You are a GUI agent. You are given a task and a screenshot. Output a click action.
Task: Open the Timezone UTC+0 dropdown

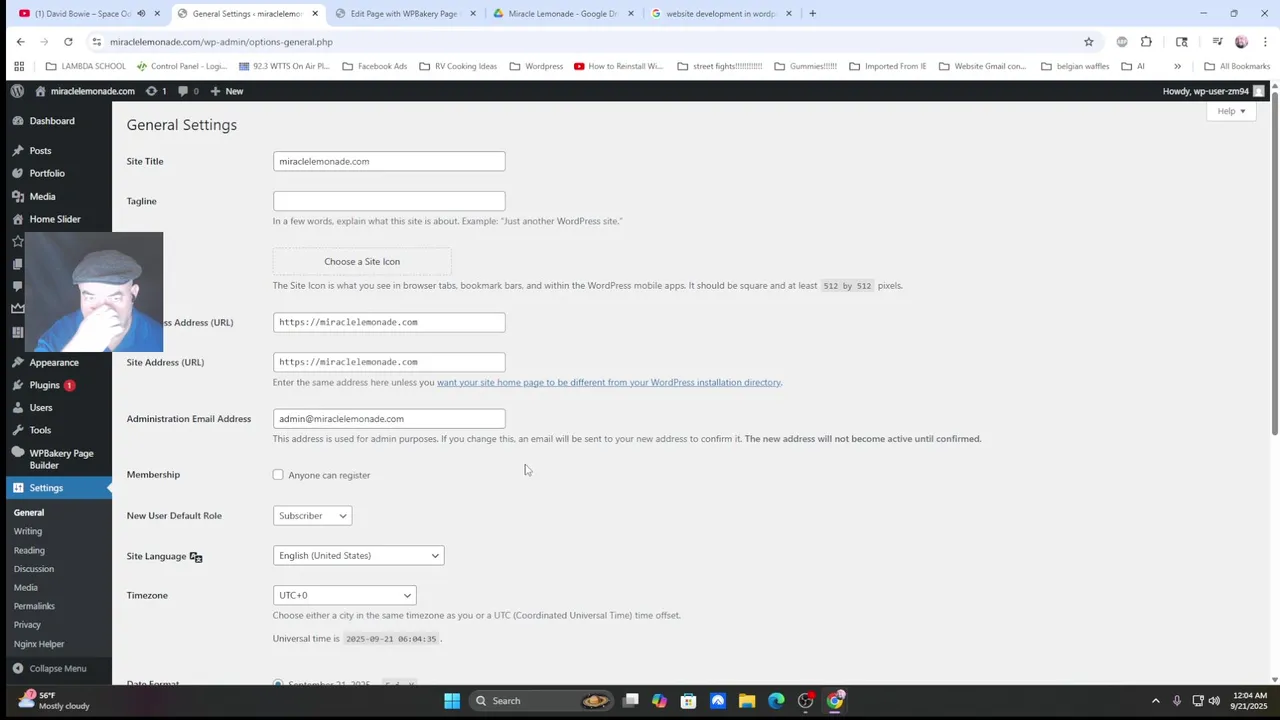click(344, 595)
